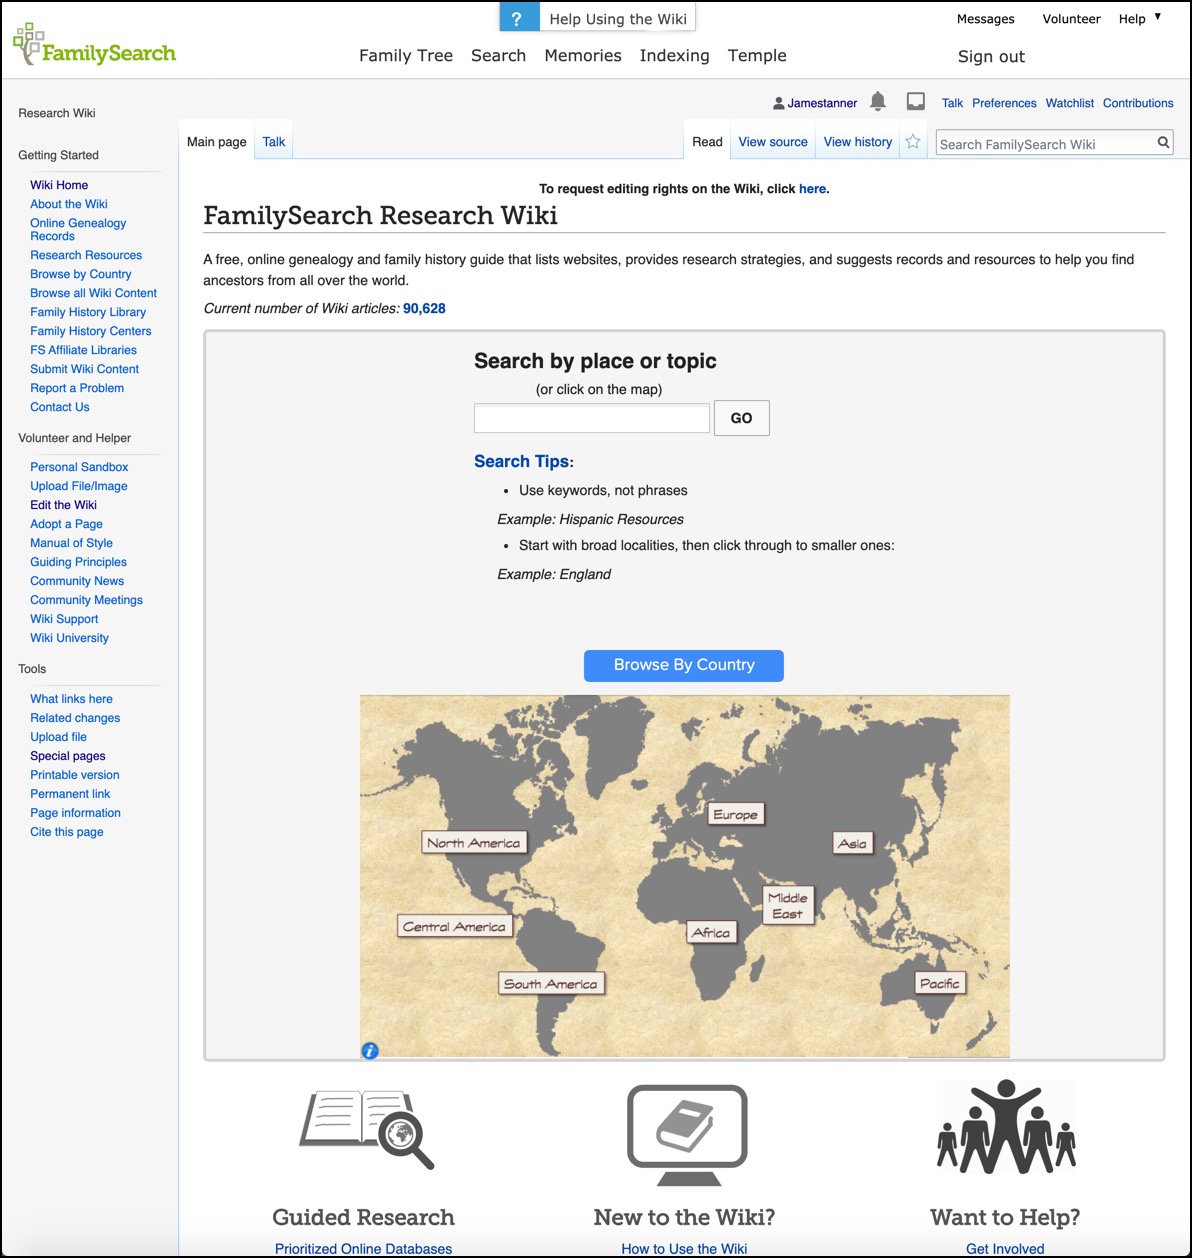Click the search magnifier in the wiki search box
The width and height of the screenshot is (1192, 1258).
[x=1163, y=143]
